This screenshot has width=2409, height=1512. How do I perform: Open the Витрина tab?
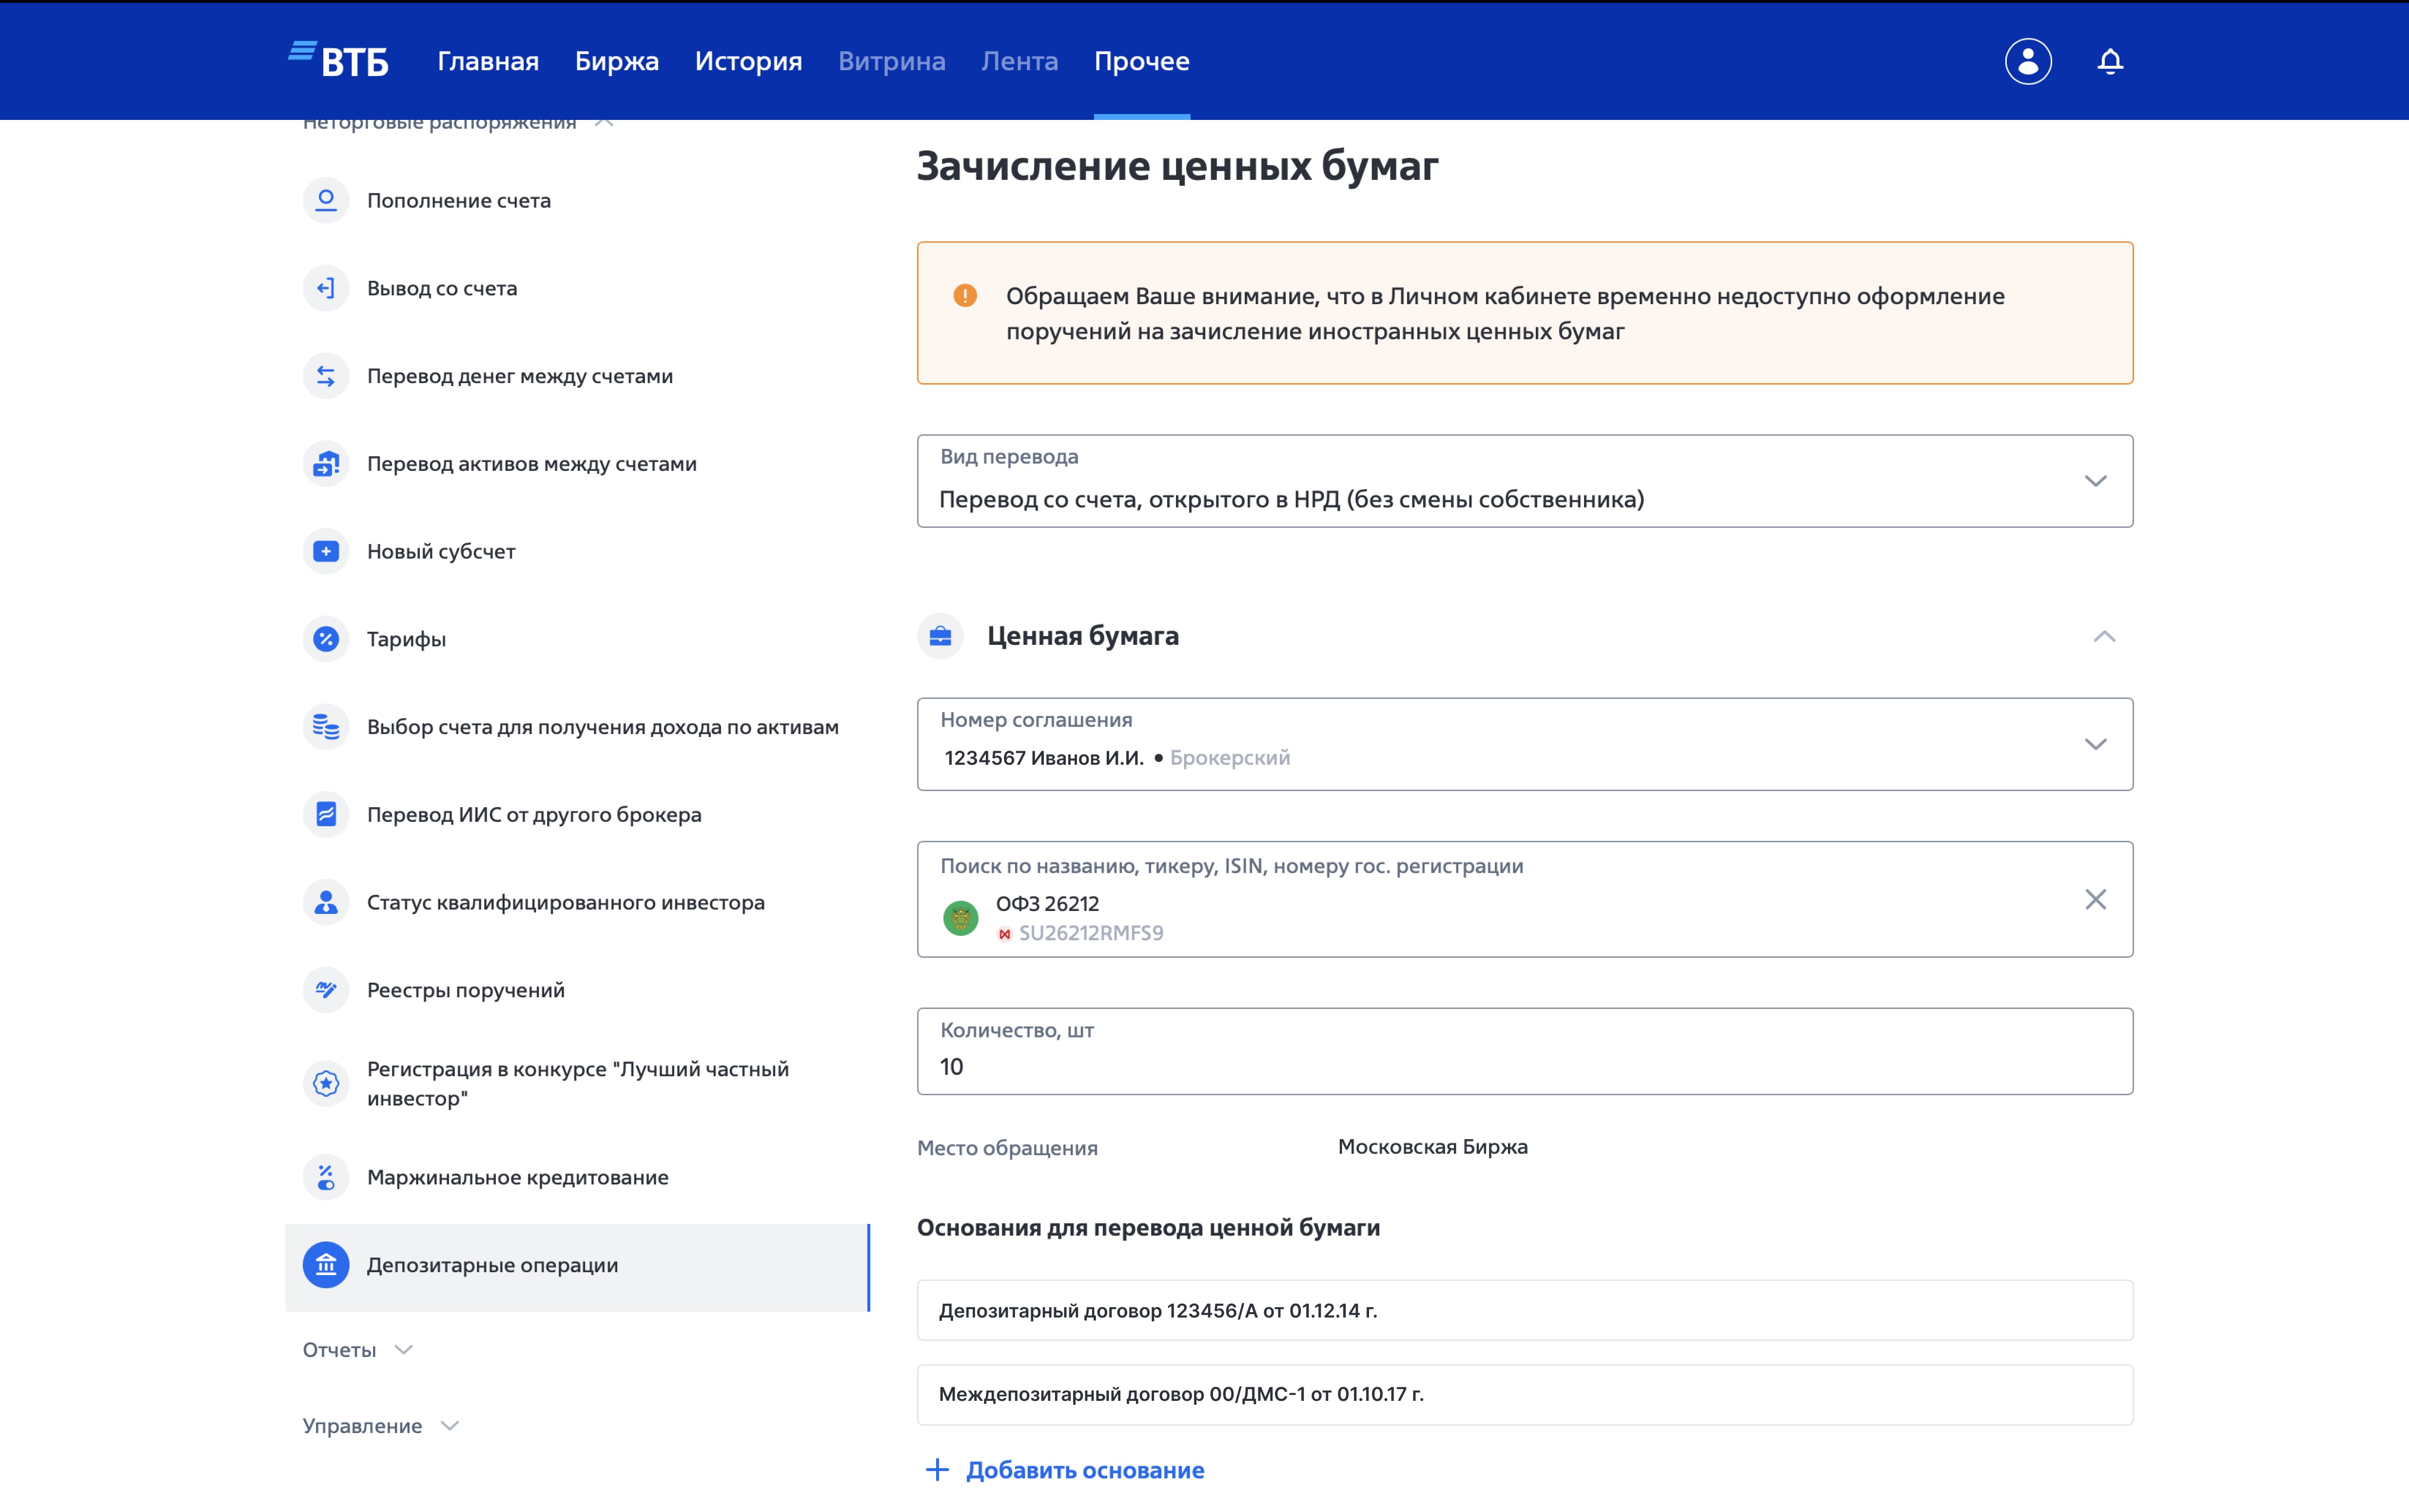(892, 61)
